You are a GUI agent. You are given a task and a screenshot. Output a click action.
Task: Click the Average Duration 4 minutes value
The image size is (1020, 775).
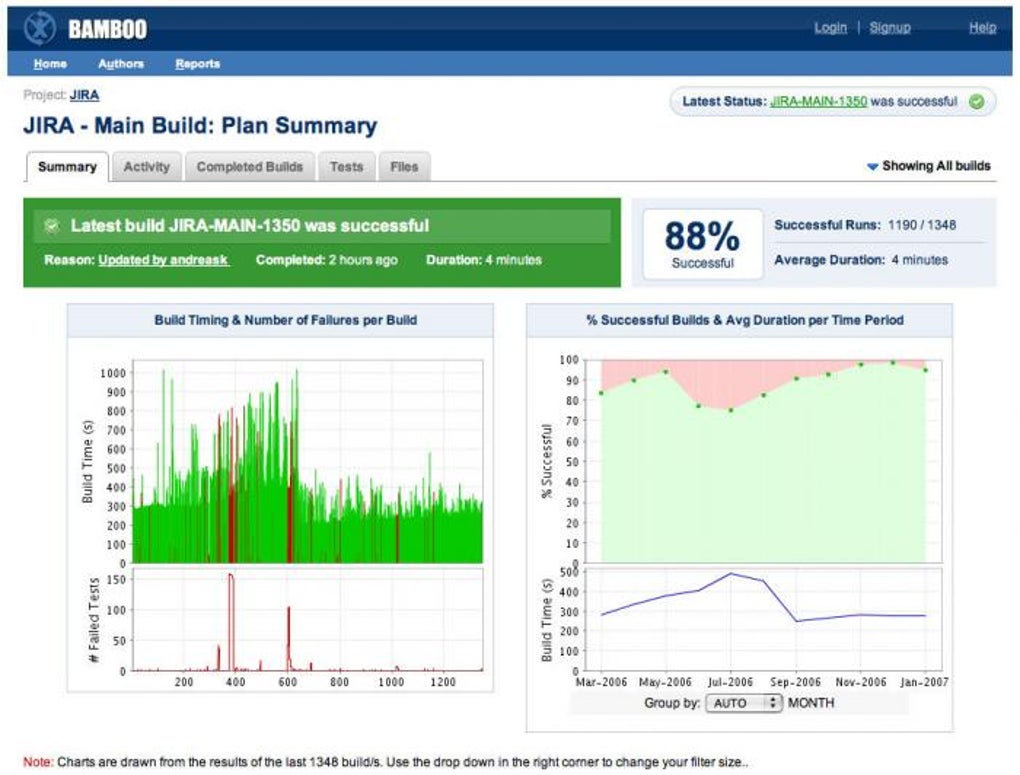pyautogui.click(x=920, y=260)
